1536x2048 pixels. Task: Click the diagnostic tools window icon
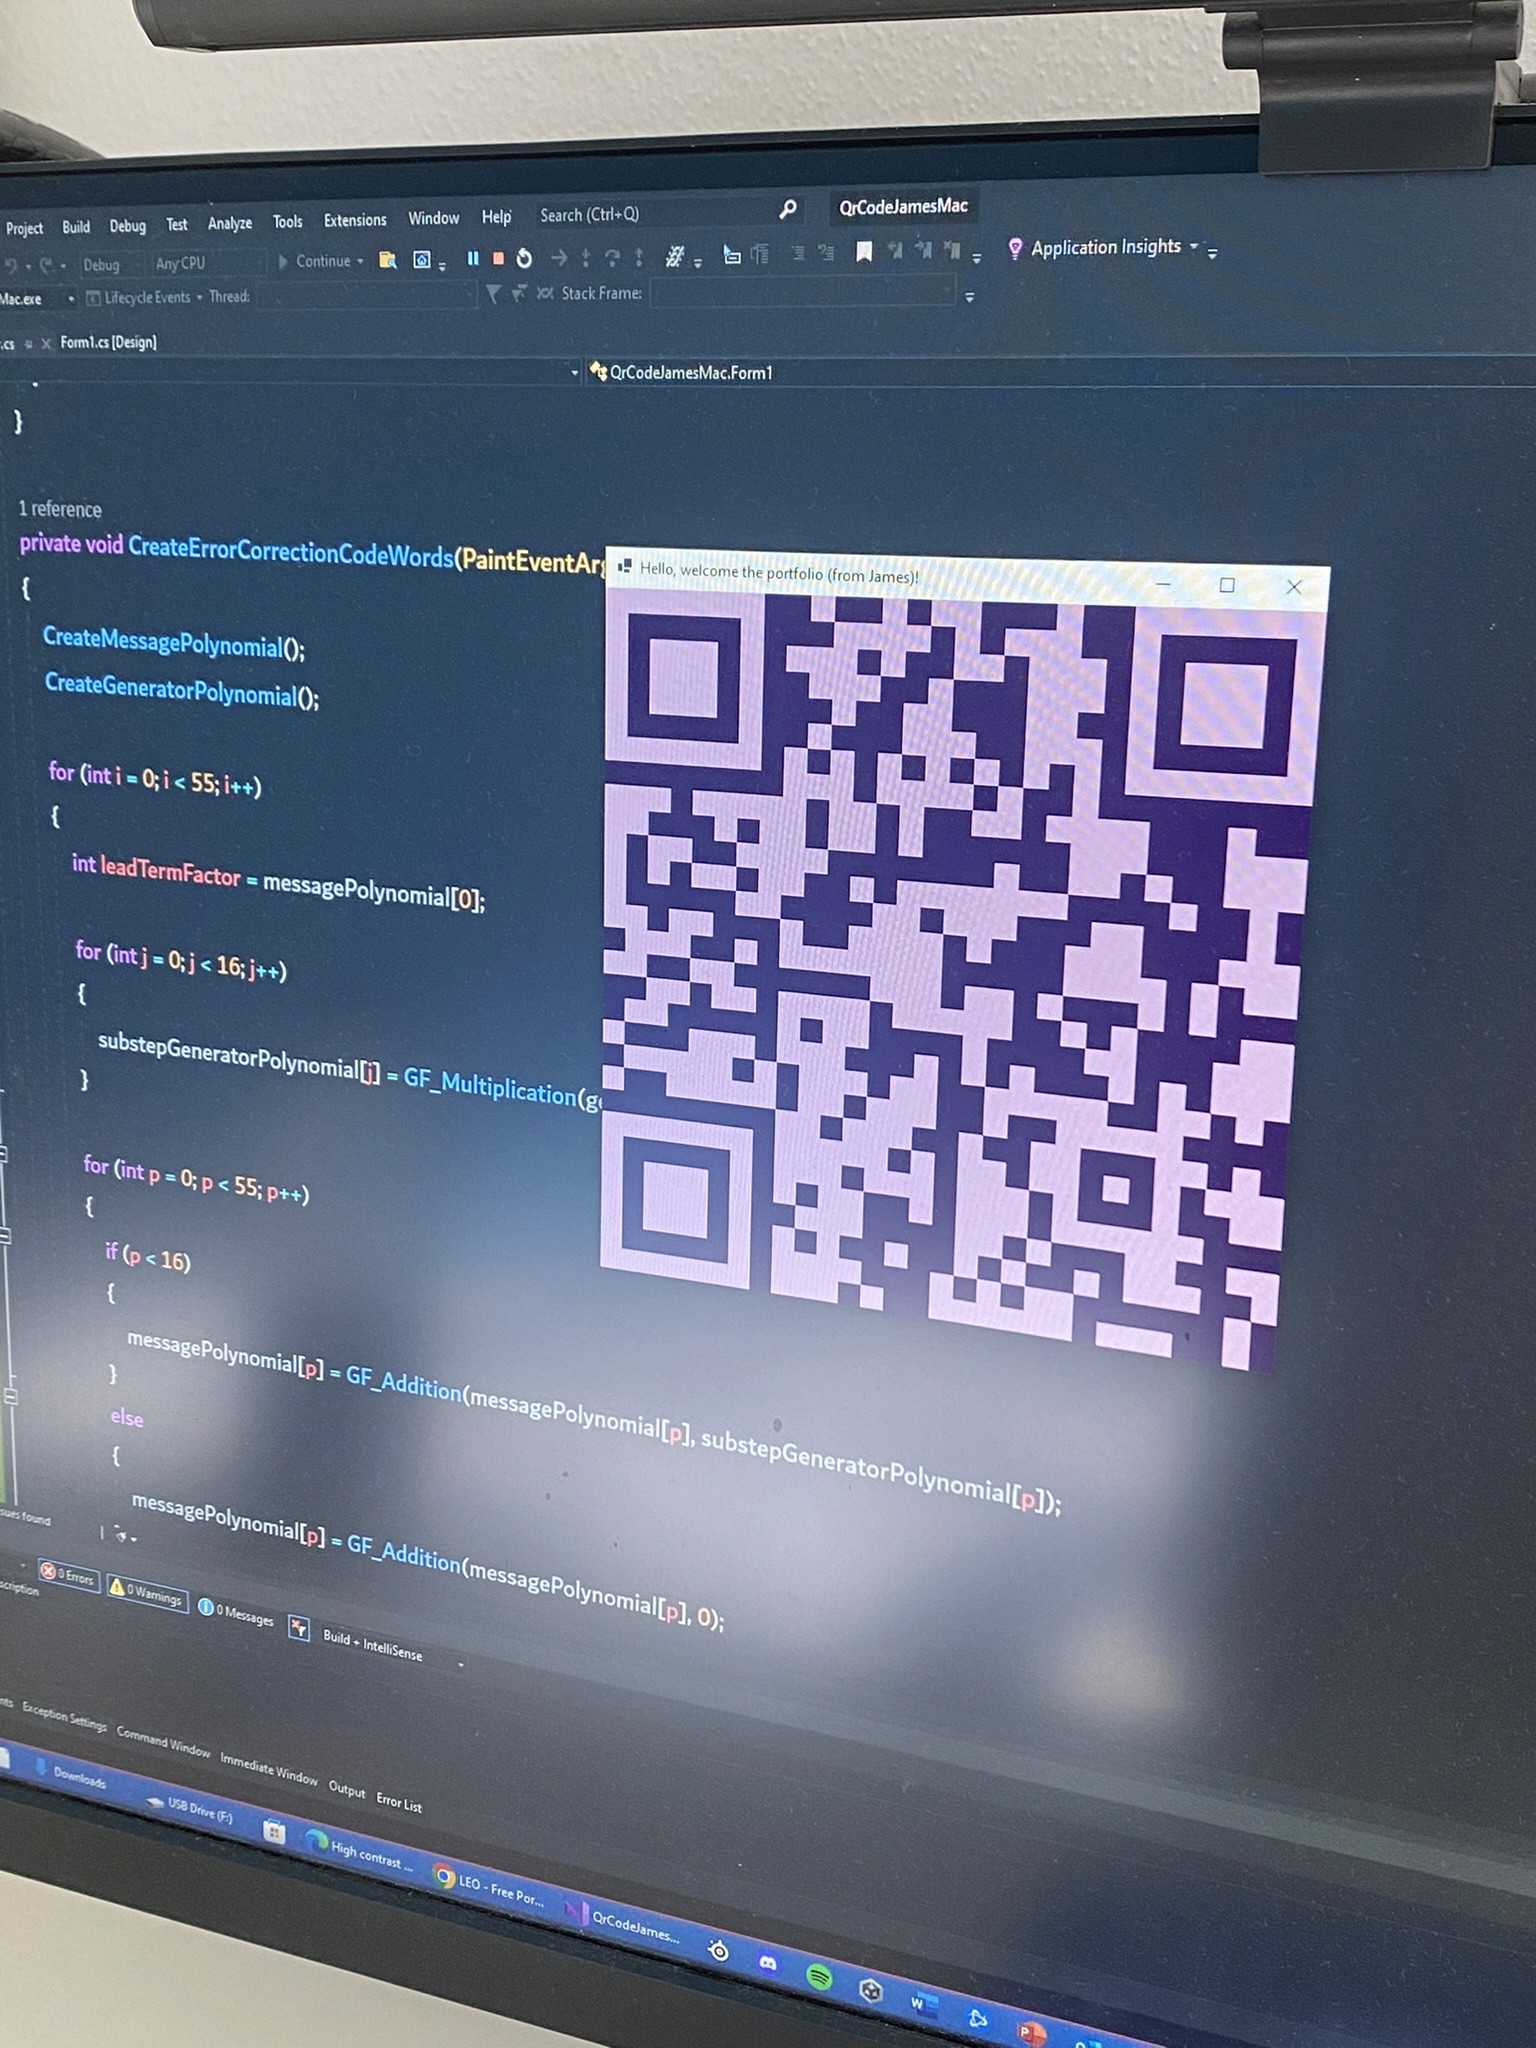[422, 260]
